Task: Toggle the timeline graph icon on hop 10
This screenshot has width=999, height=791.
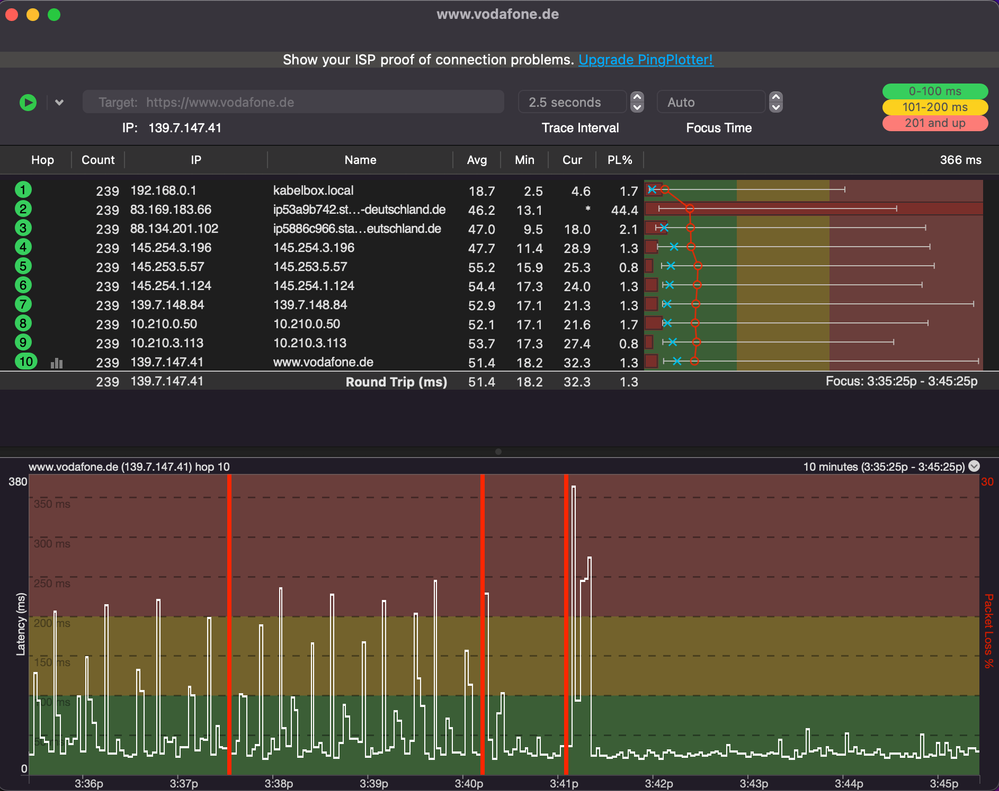Action: tap(57, 363)
